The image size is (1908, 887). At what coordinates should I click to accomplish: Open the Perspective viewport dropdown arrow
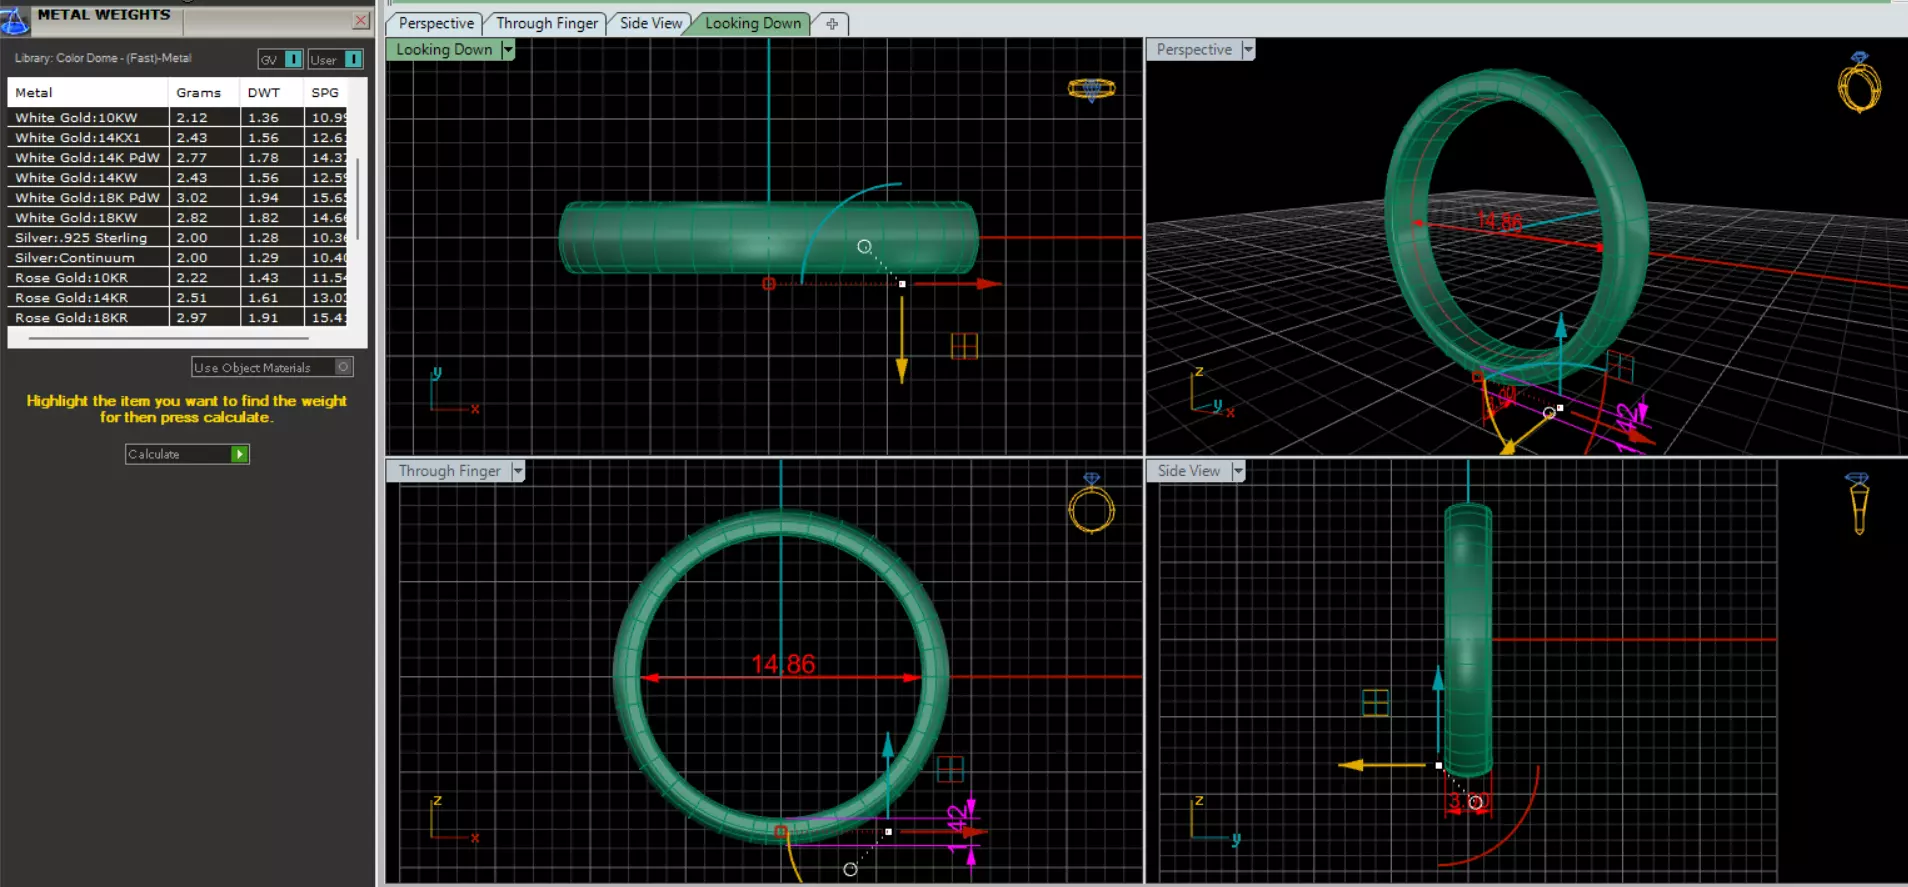(x=1247, y=50)
